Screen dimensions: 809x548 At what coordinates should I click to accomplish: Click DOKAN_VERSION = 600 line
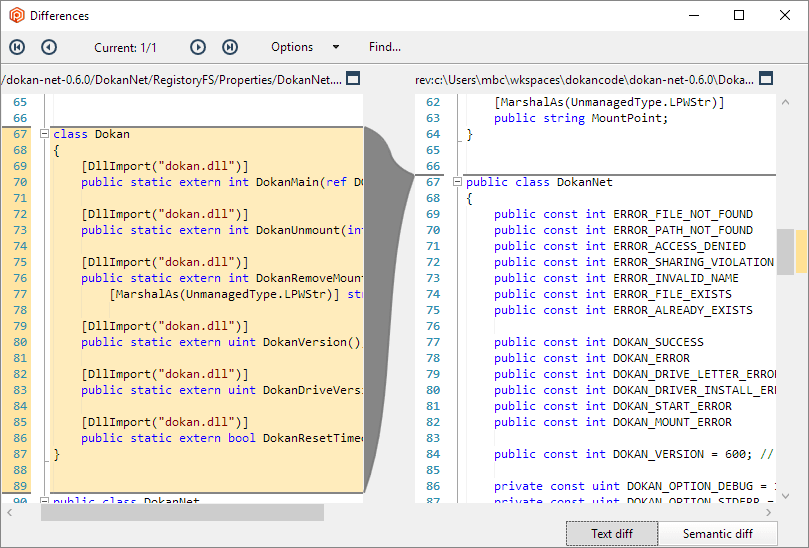click(x=634, y=454)
